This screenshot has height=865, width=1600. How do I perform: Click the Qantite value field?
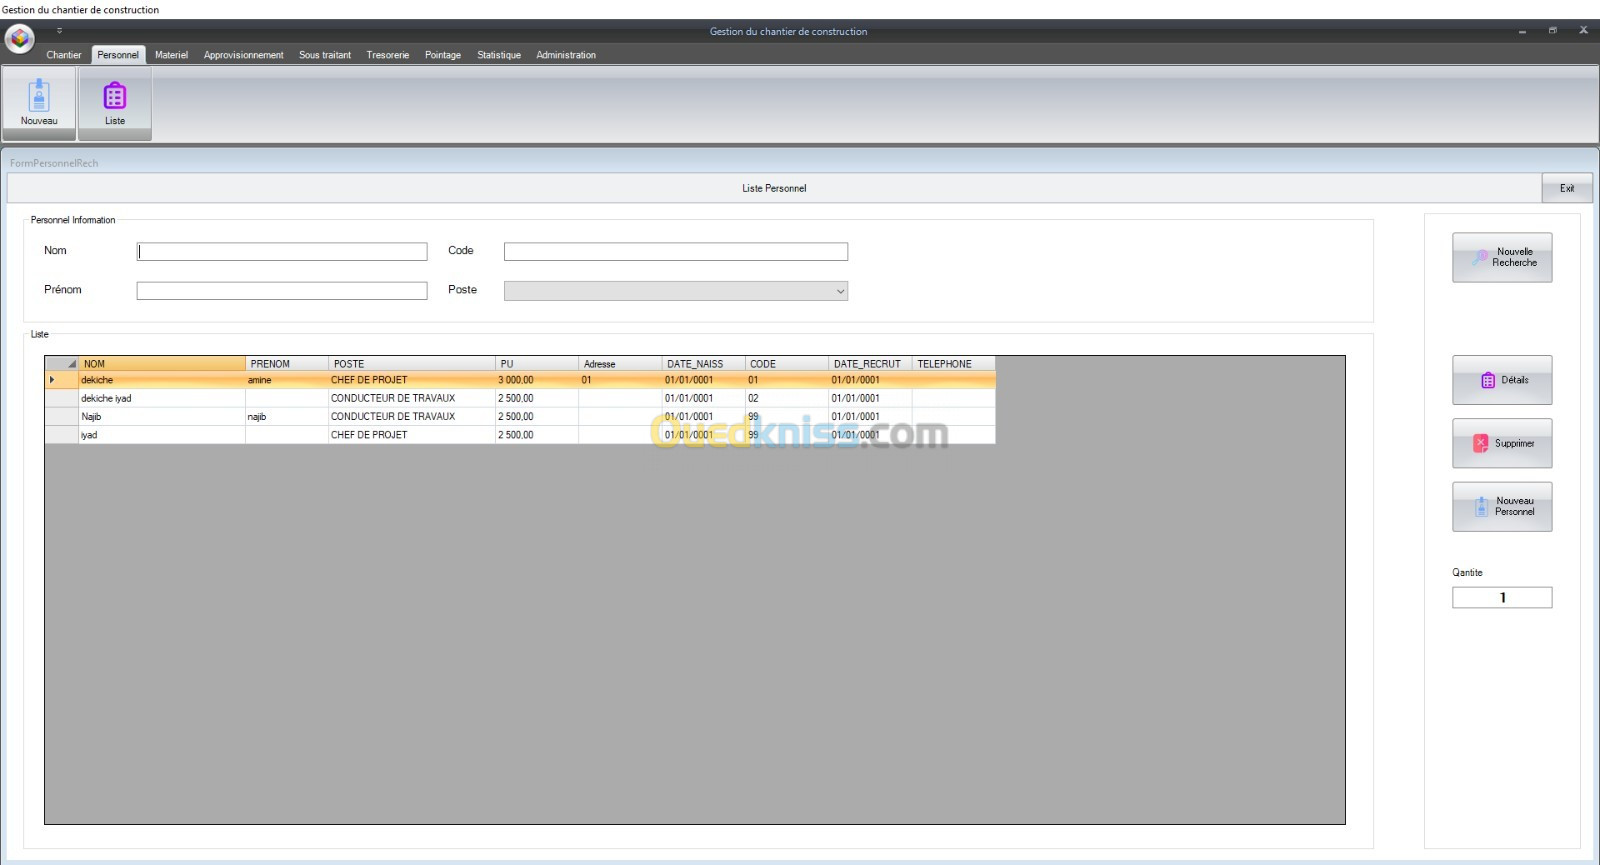tap(1502, 598)
